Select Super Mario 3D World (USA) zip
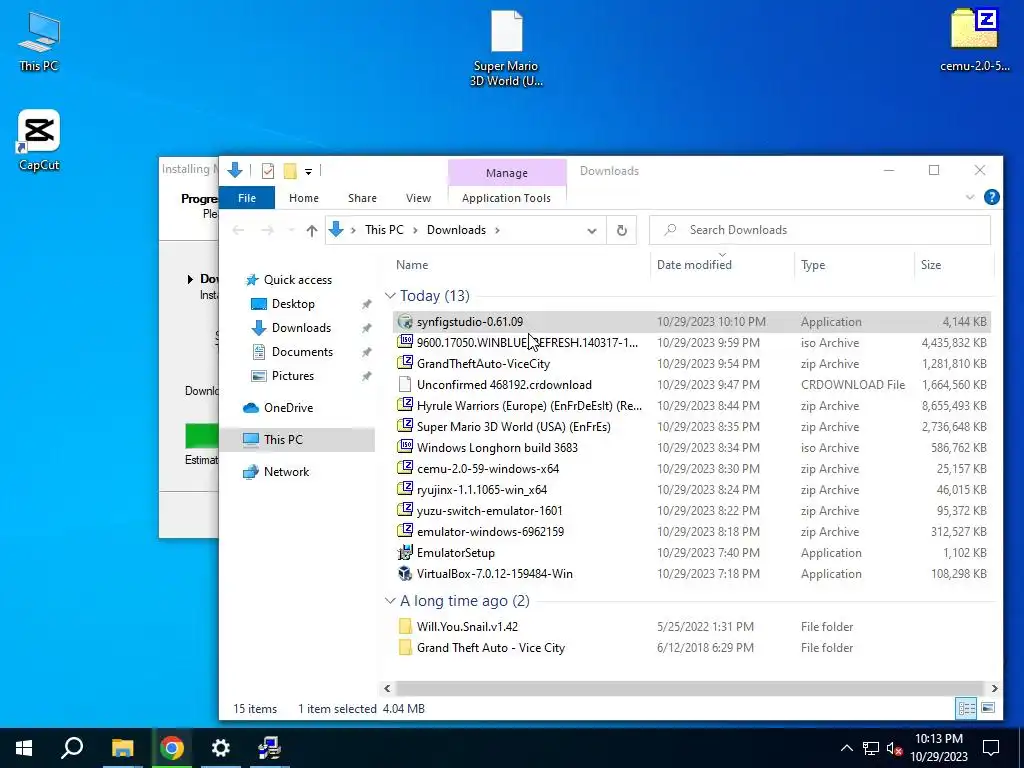The height and width of the screenshot is (768, 1024). (692, 426)
